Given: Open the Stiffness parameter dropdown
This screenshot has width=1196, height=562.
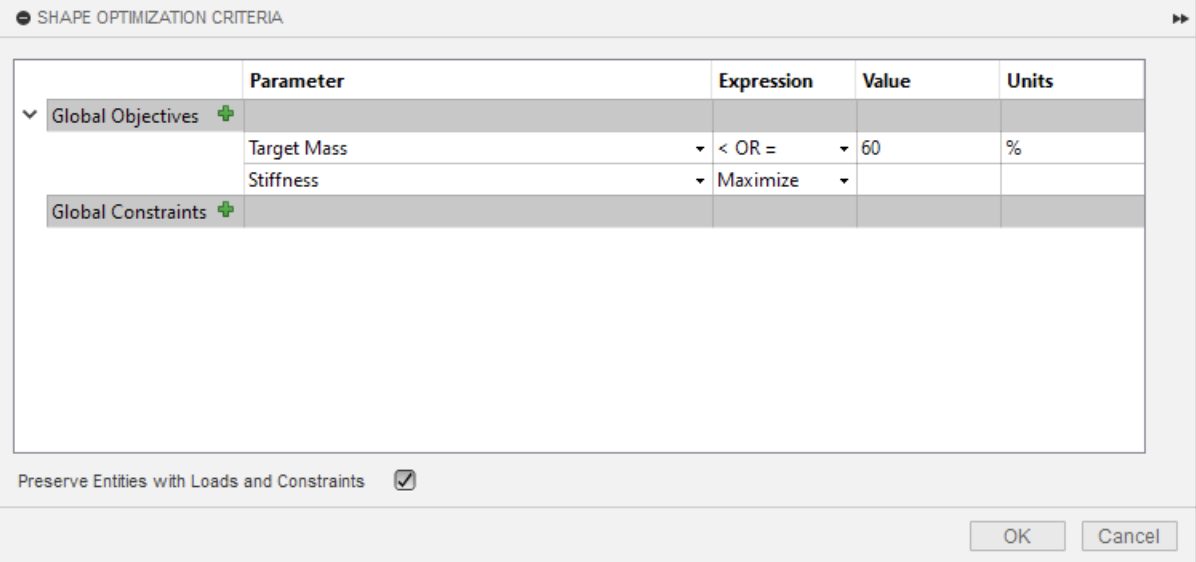Looking at the screenshot, I should [x=700, y=181].
